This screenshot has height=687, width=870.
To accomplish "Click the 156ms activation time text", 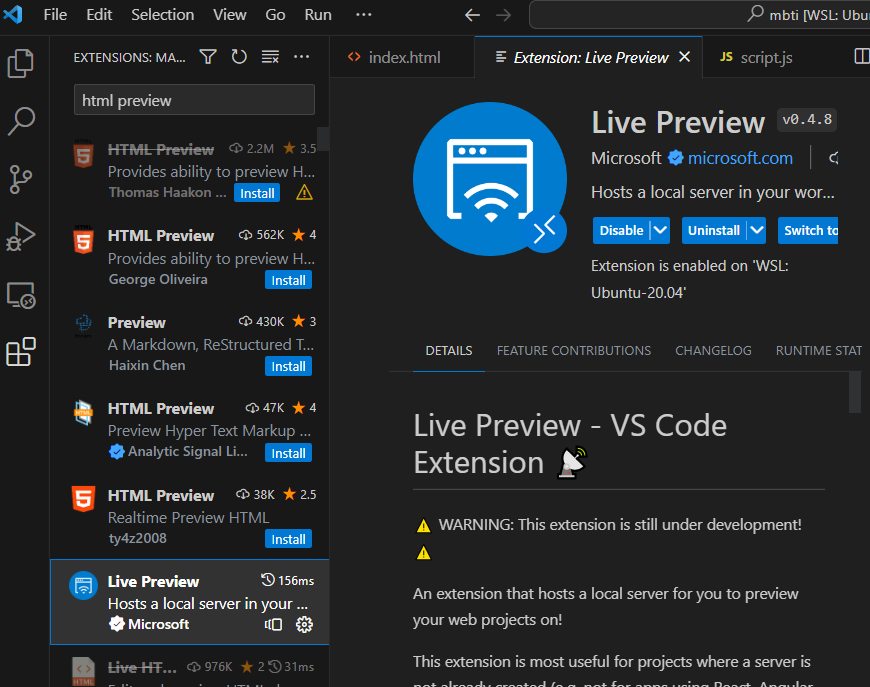I will [x=296, y=581].
